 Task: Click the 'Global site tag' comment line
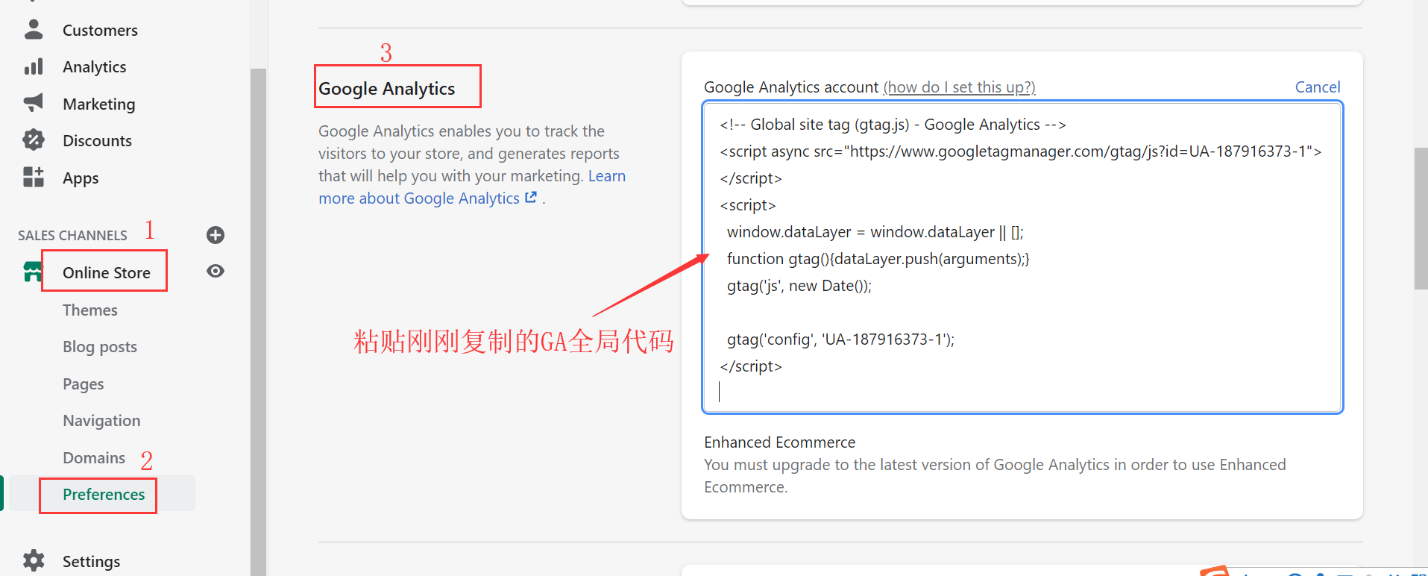893,124
